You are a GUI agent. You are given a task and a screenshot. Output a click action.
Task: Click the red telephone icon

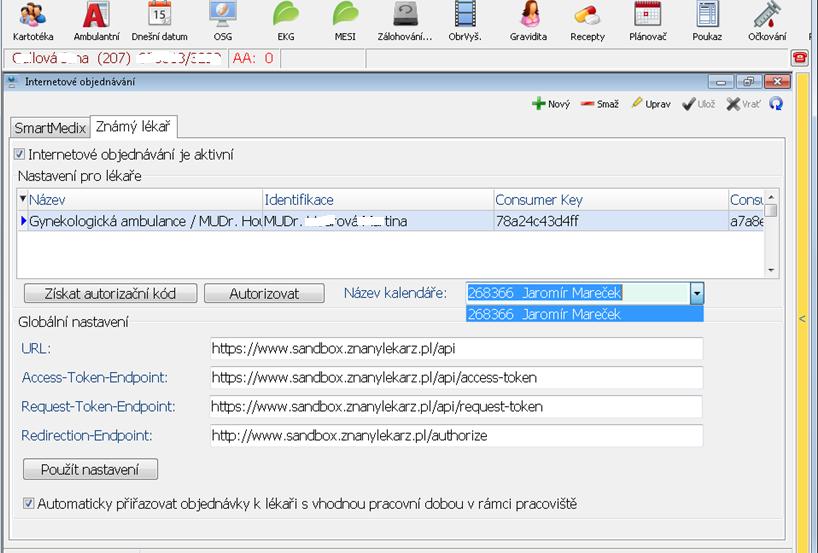click(800, 57)
